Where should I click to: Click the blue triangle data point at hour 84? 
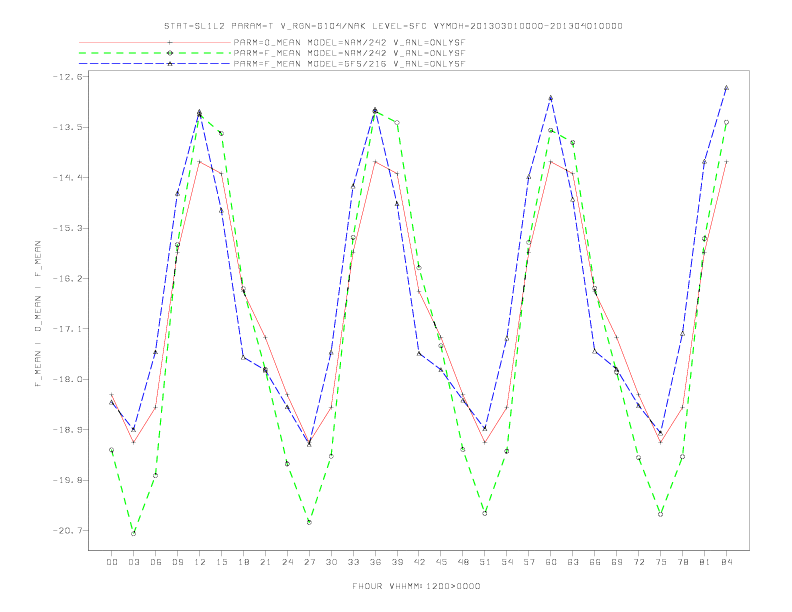[727, 87]
